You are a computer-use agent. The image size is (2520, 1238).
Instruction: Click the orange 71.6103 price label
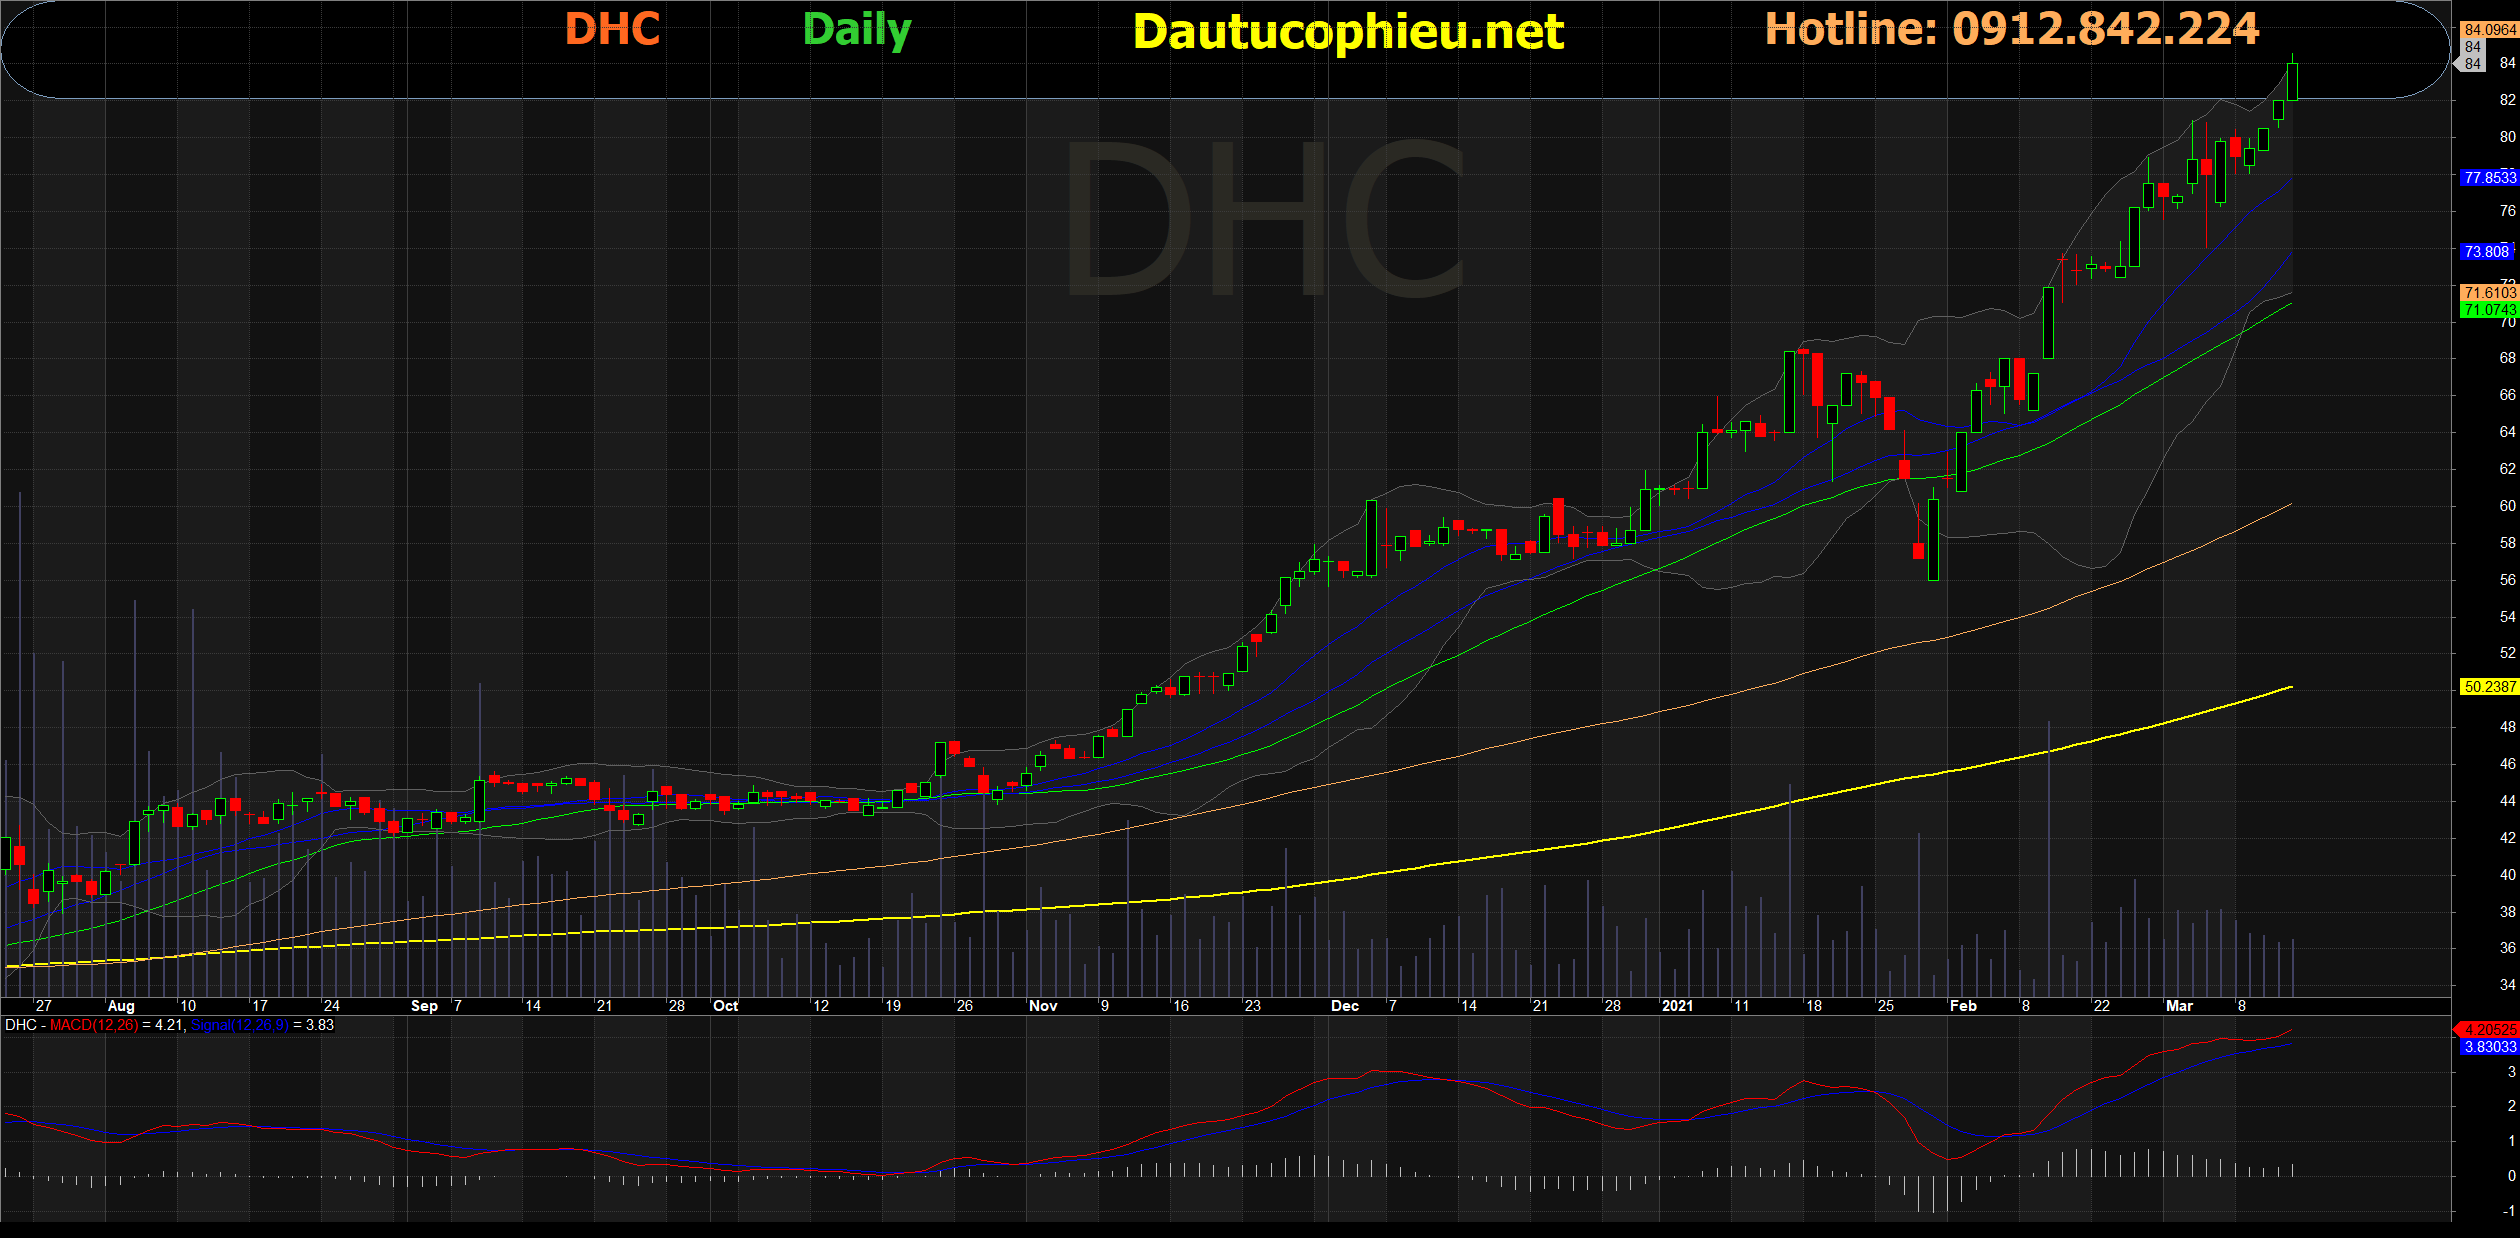tap(2489, 293)
